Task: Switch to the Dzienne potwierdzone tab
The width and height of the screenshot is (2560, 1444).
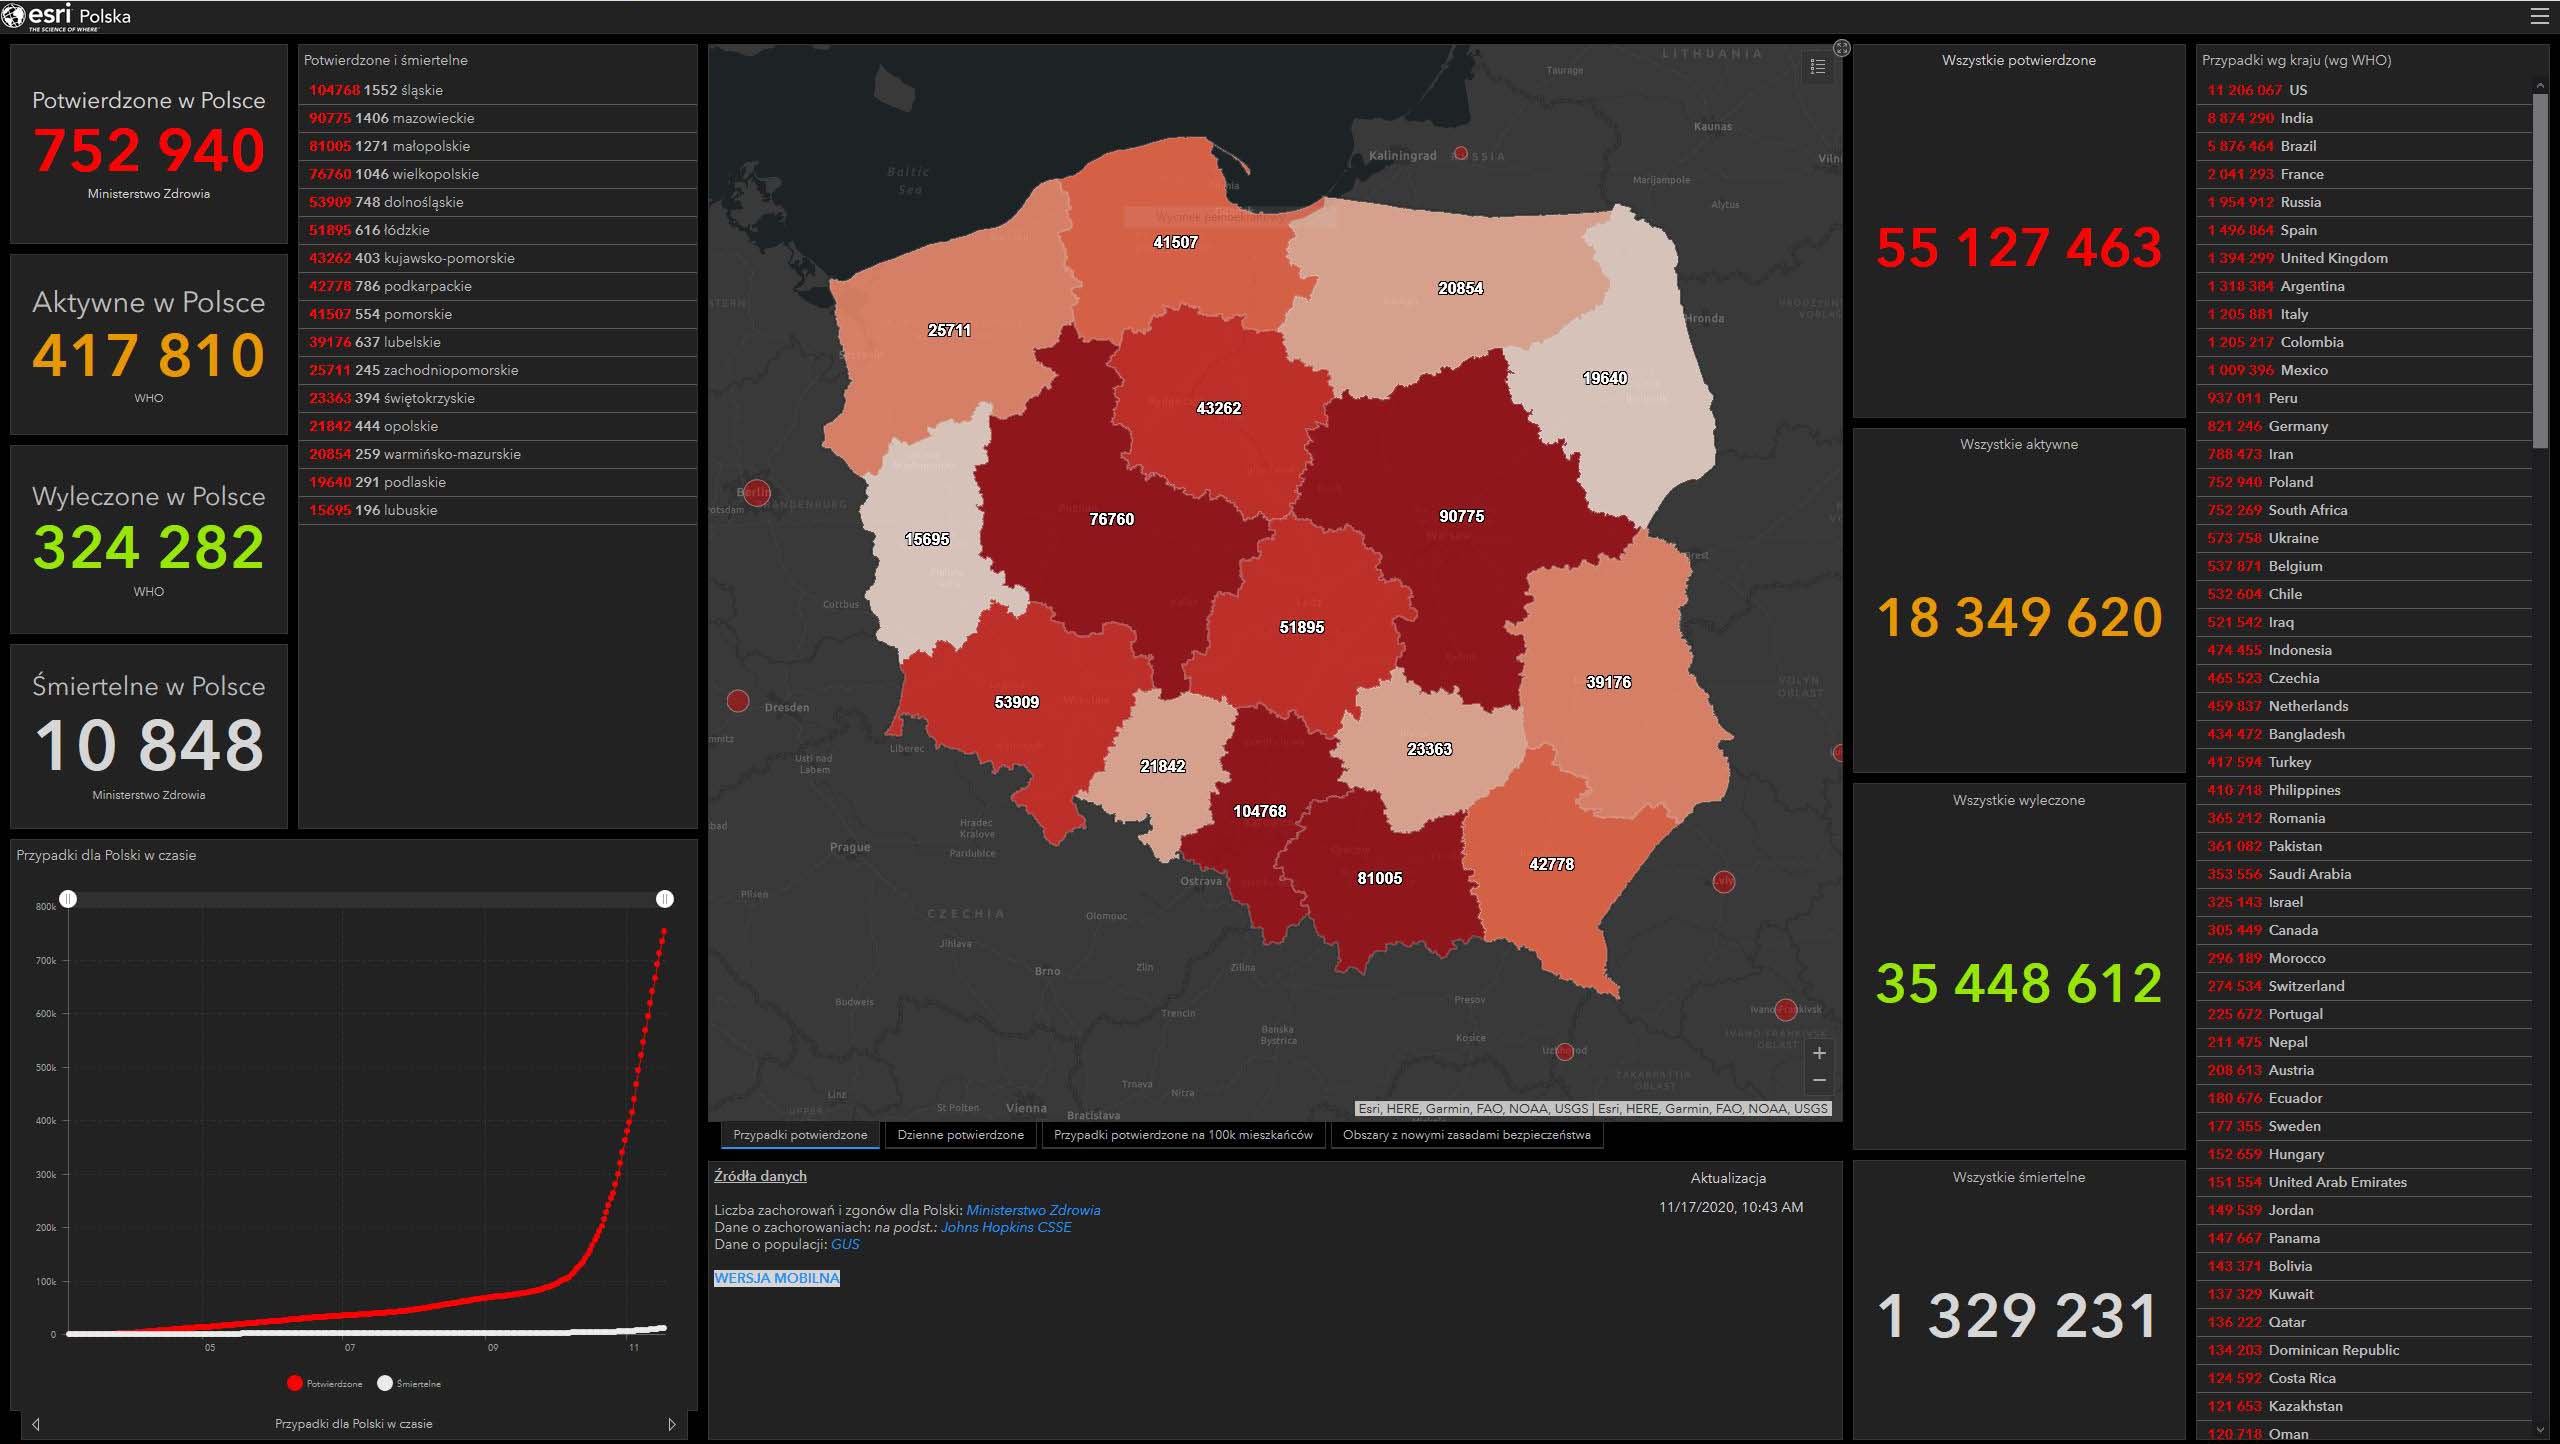Action: pyautogui.click(x=960, y=1135)
